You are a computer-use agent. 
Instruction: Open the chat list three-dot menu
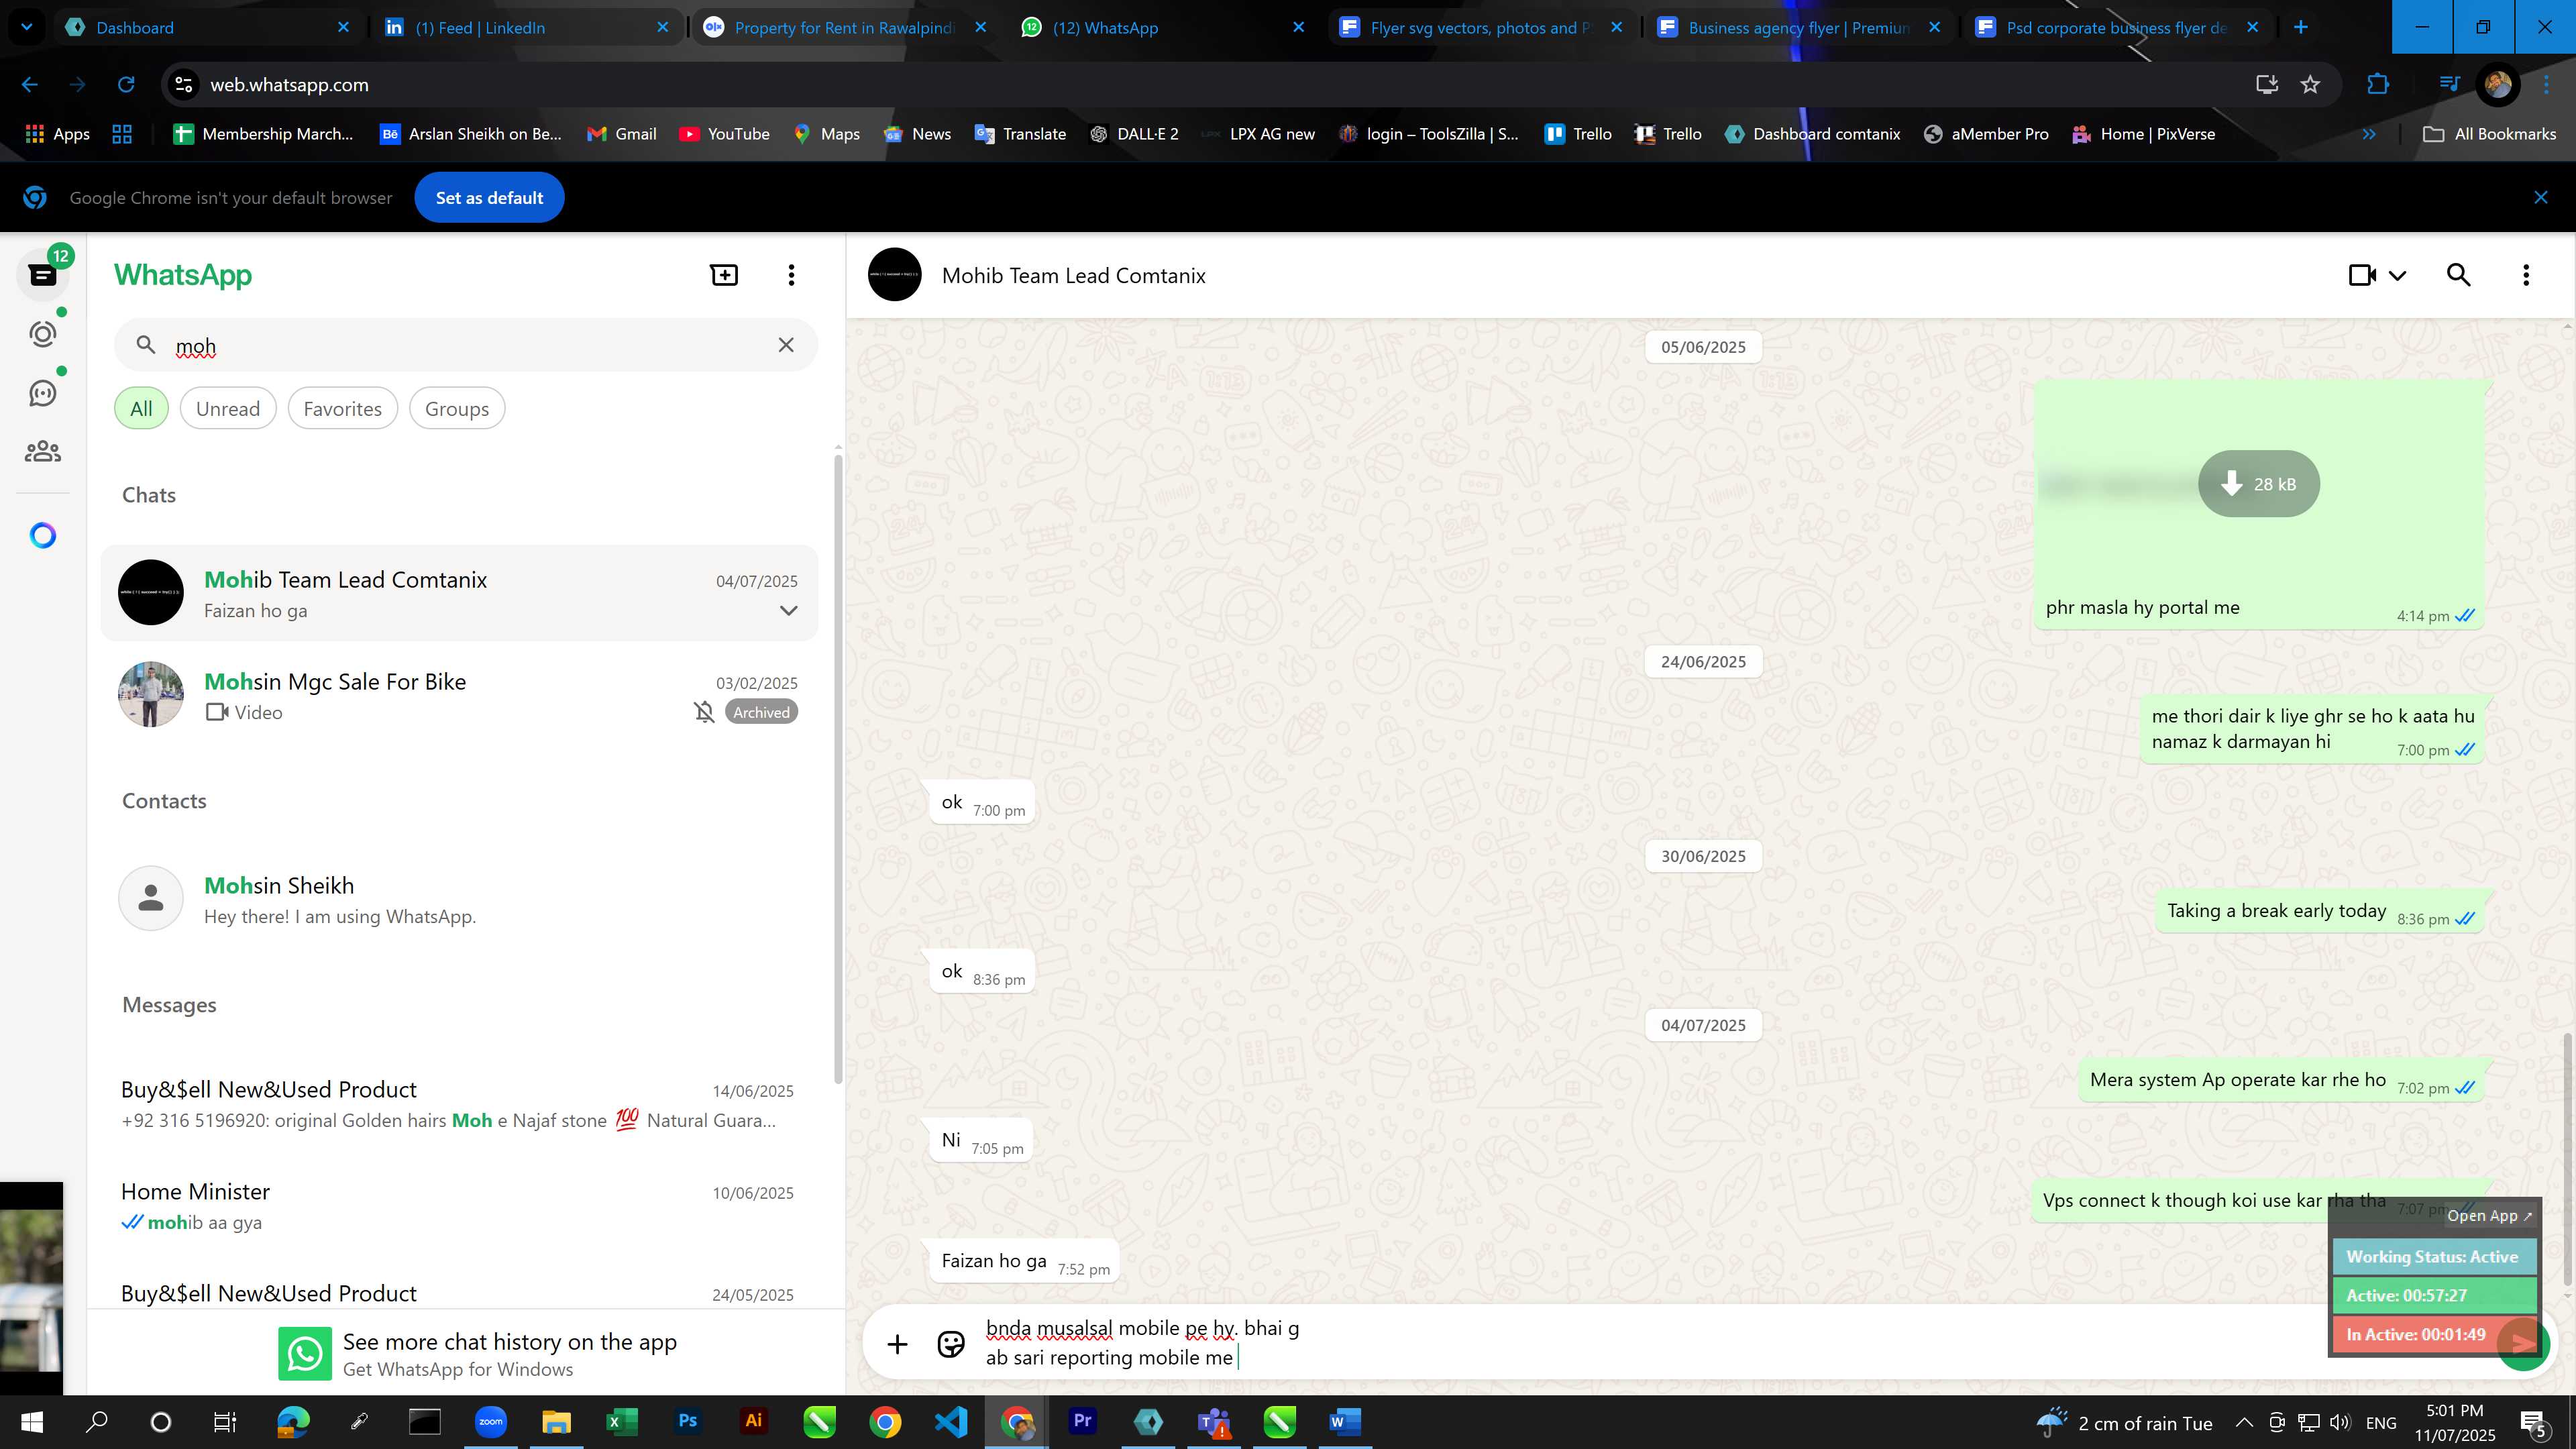point(791,275)
